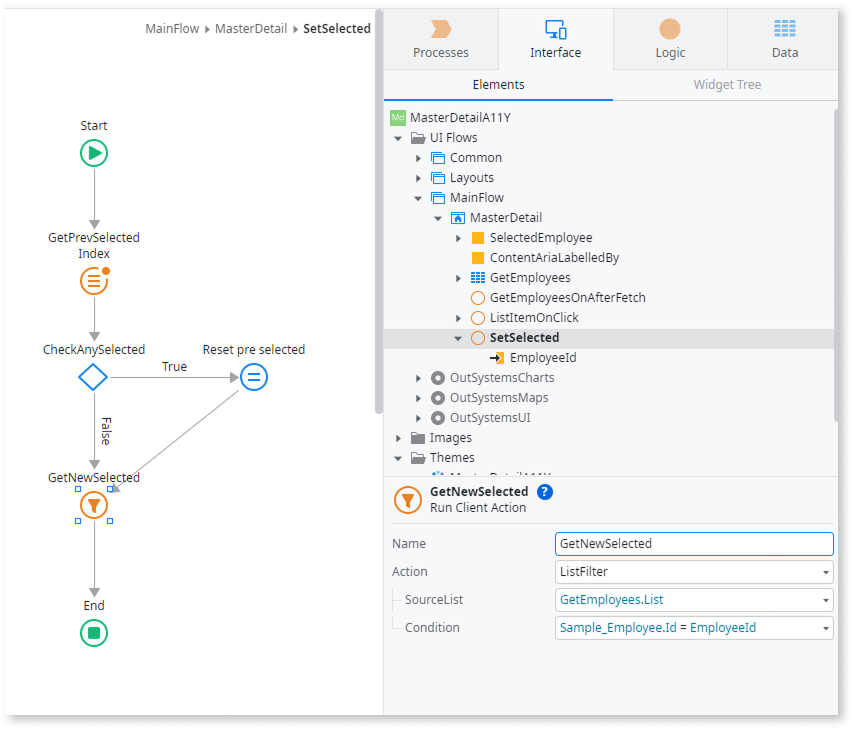Expand the OutSystemsUI reference
The image size is (853, 730).
[x=418, y=418]
